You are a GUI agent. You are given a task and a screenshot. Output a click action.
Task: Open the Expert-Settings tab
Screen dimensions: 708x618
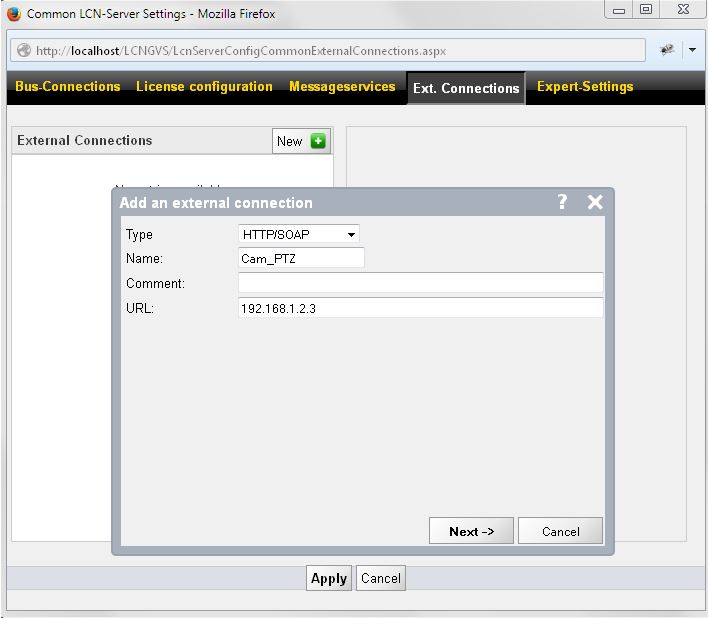pos(585,87)
